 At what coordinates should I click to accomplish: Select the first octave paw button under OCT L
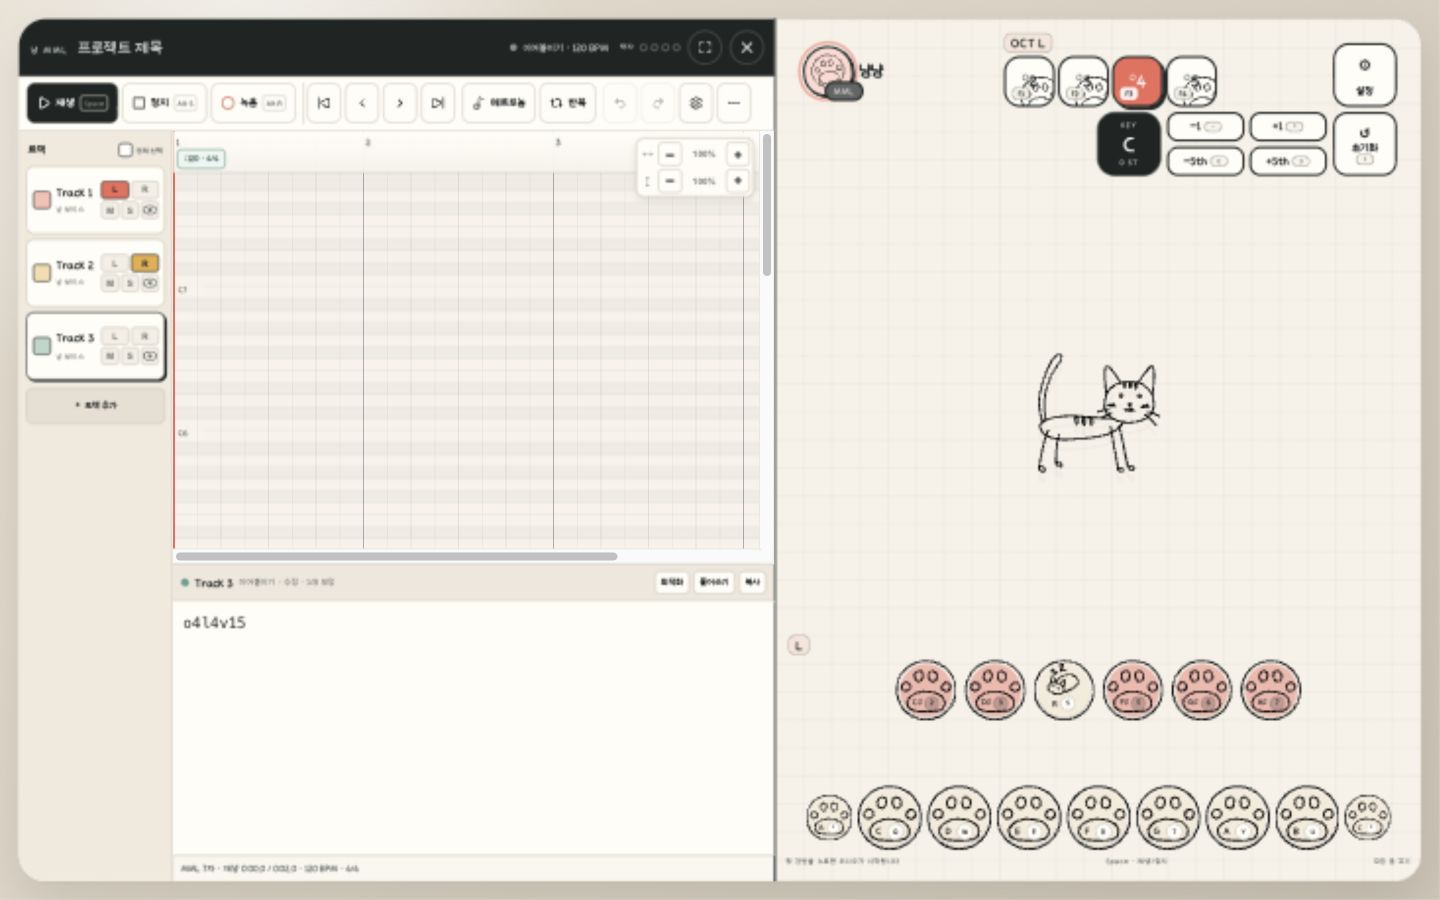tap(1029, 81)
